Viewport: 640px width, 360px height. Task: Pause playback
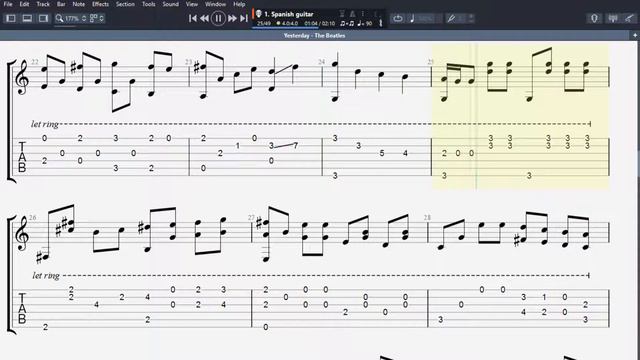[218, 18]
